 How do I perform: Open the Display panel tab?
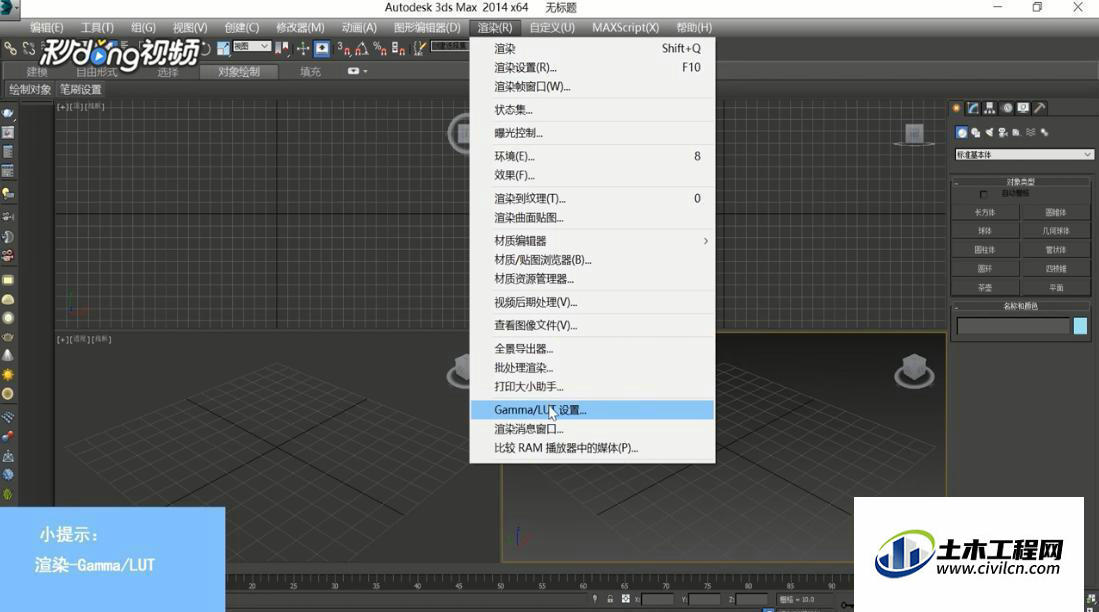1023,108
